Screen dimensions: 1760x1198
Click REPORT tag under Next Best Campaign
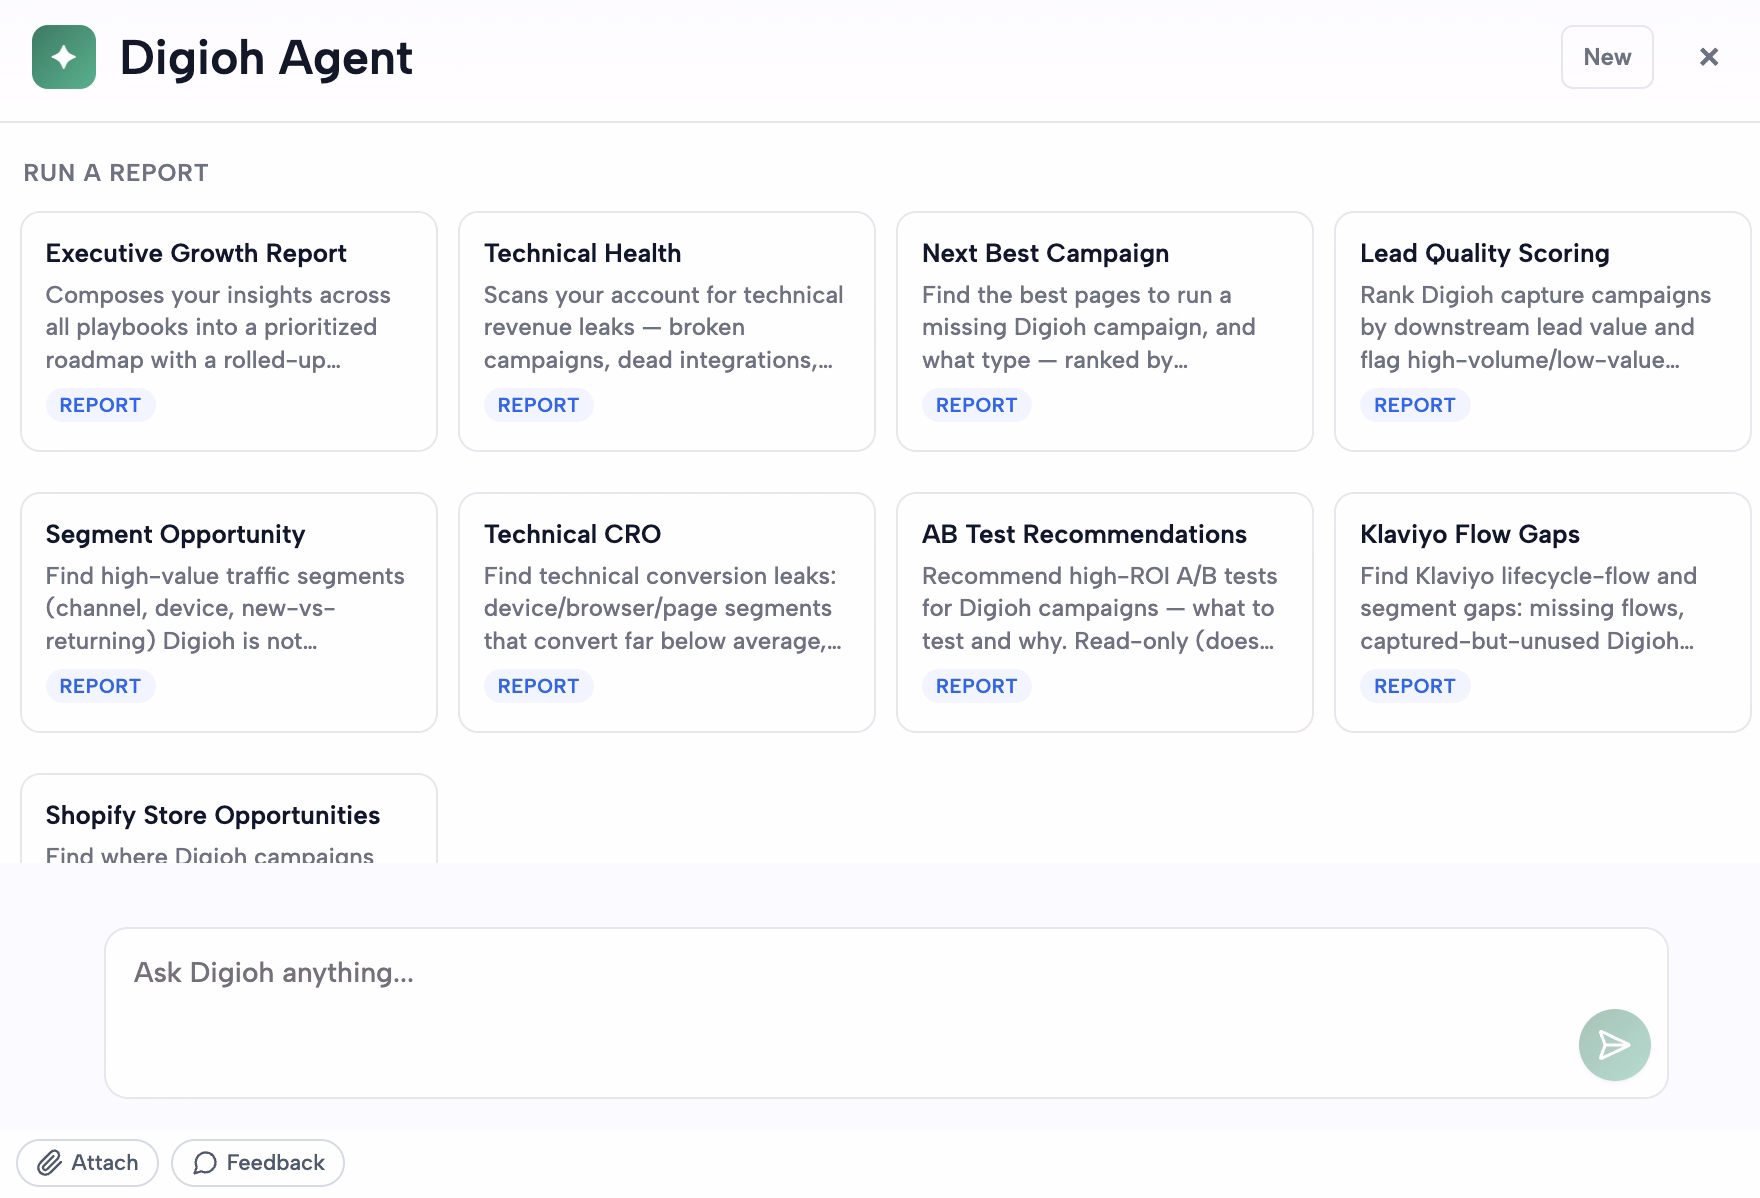coord(976,405)
